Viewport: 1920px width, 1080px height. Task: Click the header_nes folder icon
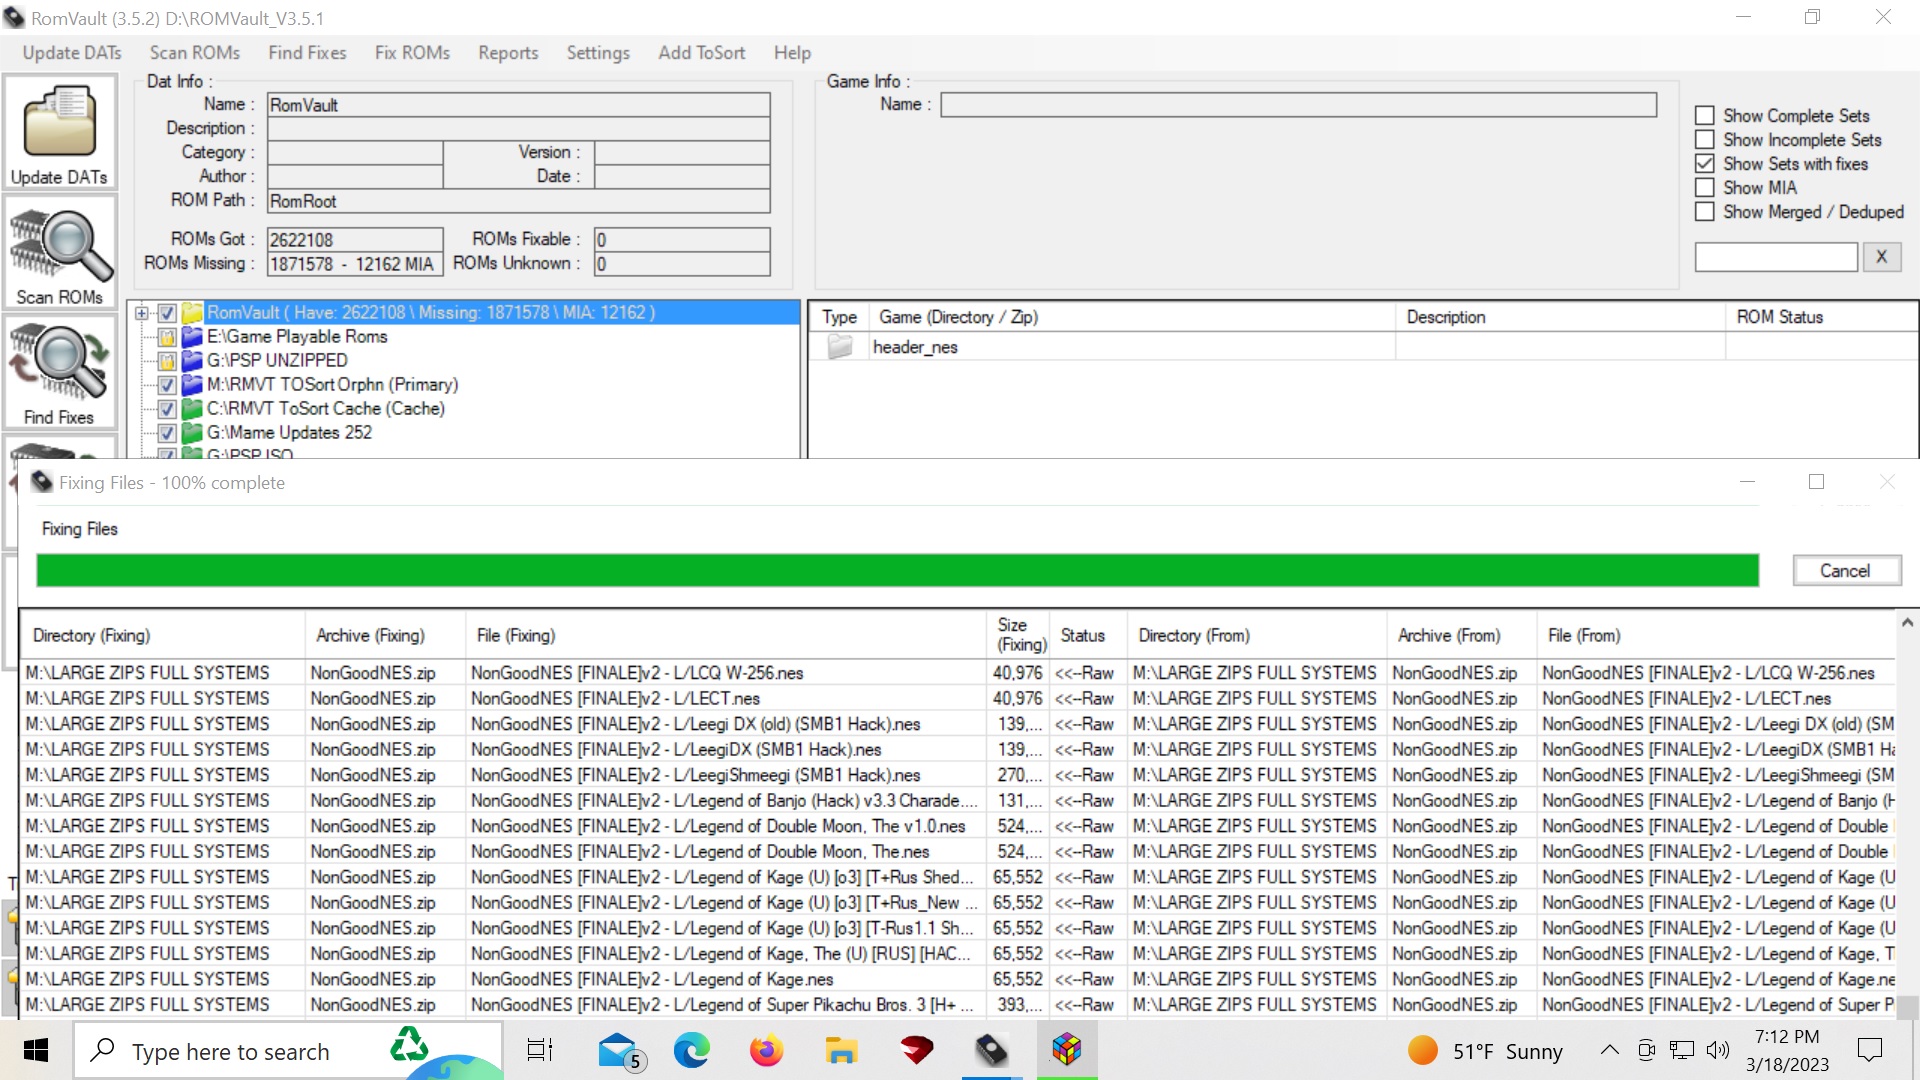pyautogui.click(x=840, y=347)
